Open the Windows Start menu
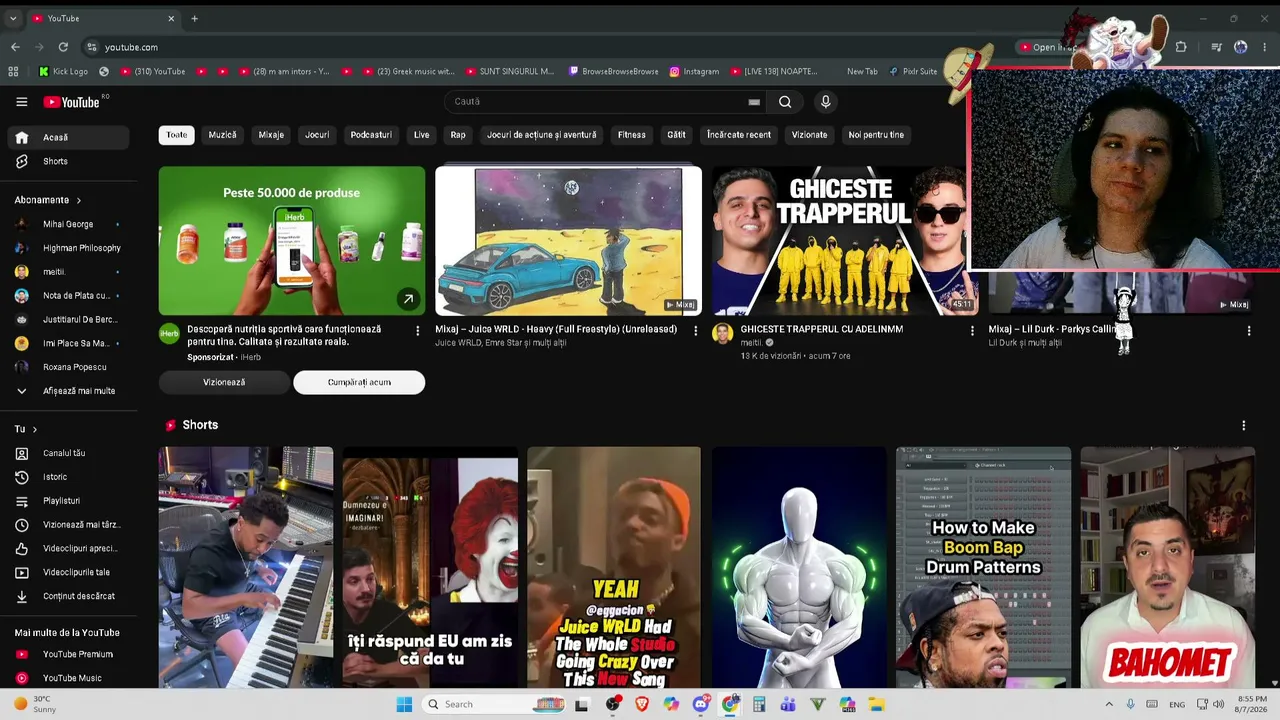This screenshot has height=720, width=1280. click(404, 704)
